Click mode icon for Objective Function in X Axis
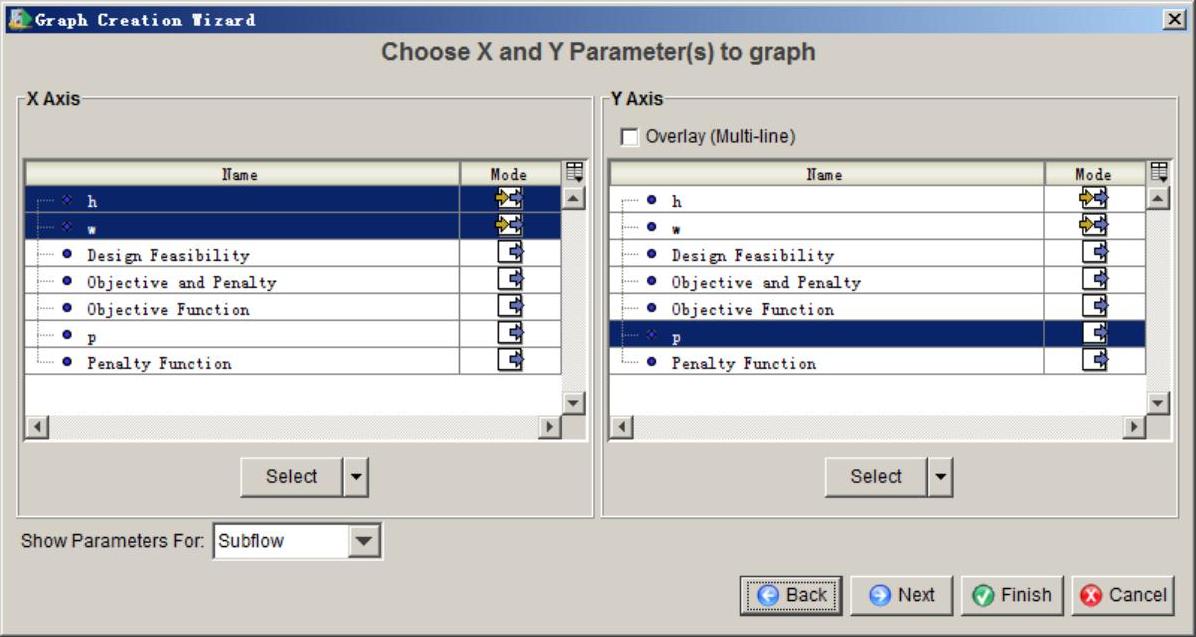 (509, 307)
